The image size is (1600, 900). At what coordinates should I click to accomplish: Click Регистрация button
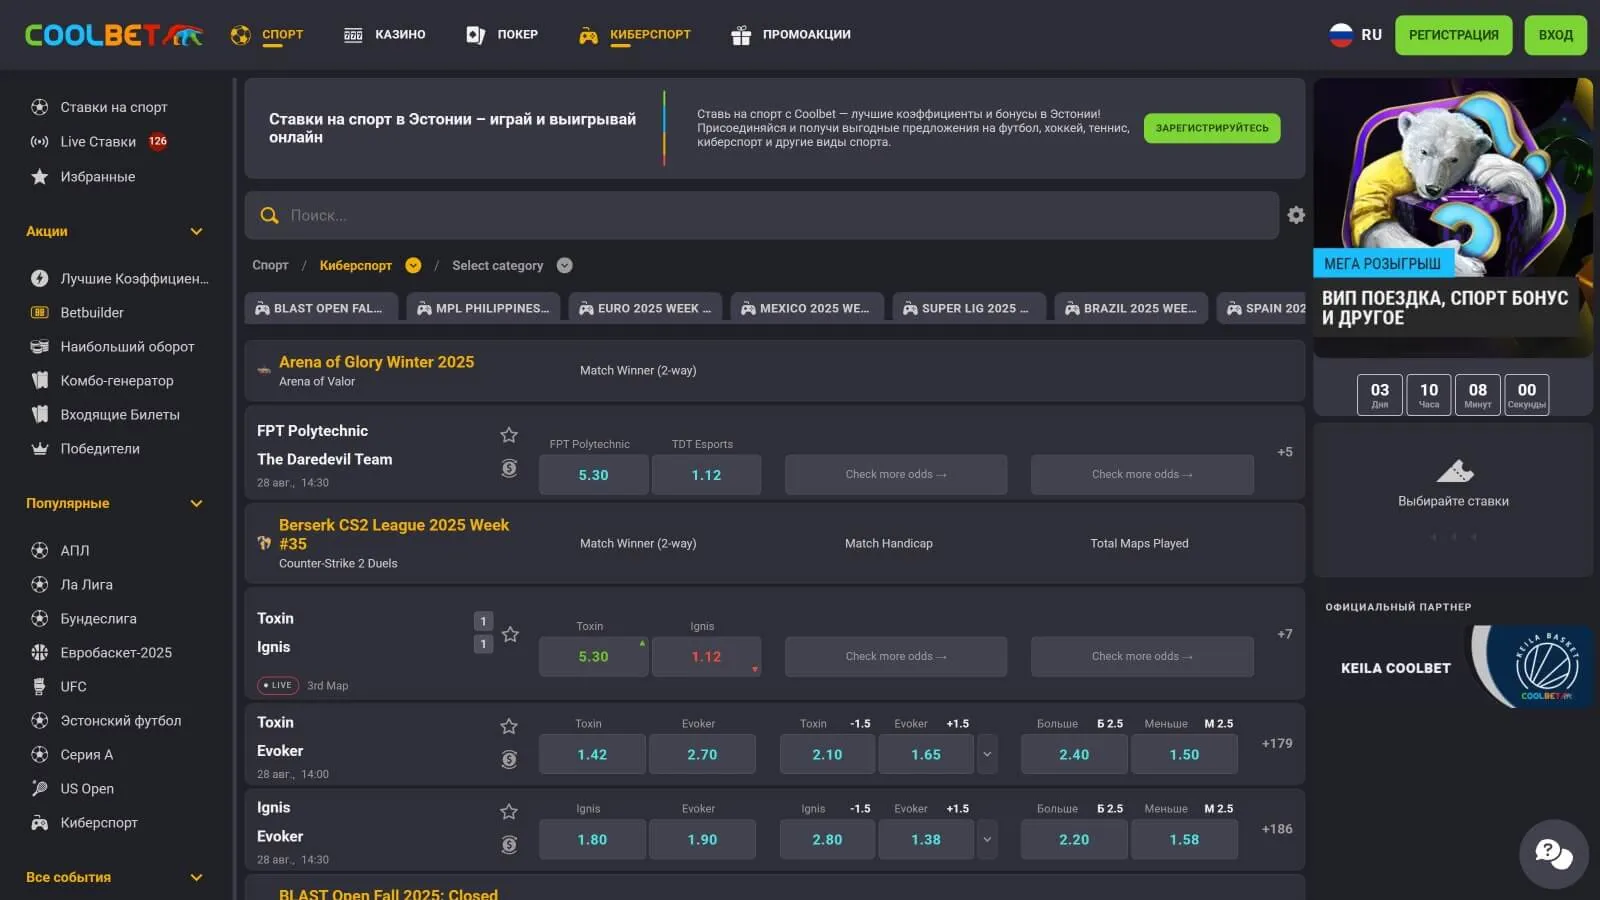[1453, 35]
